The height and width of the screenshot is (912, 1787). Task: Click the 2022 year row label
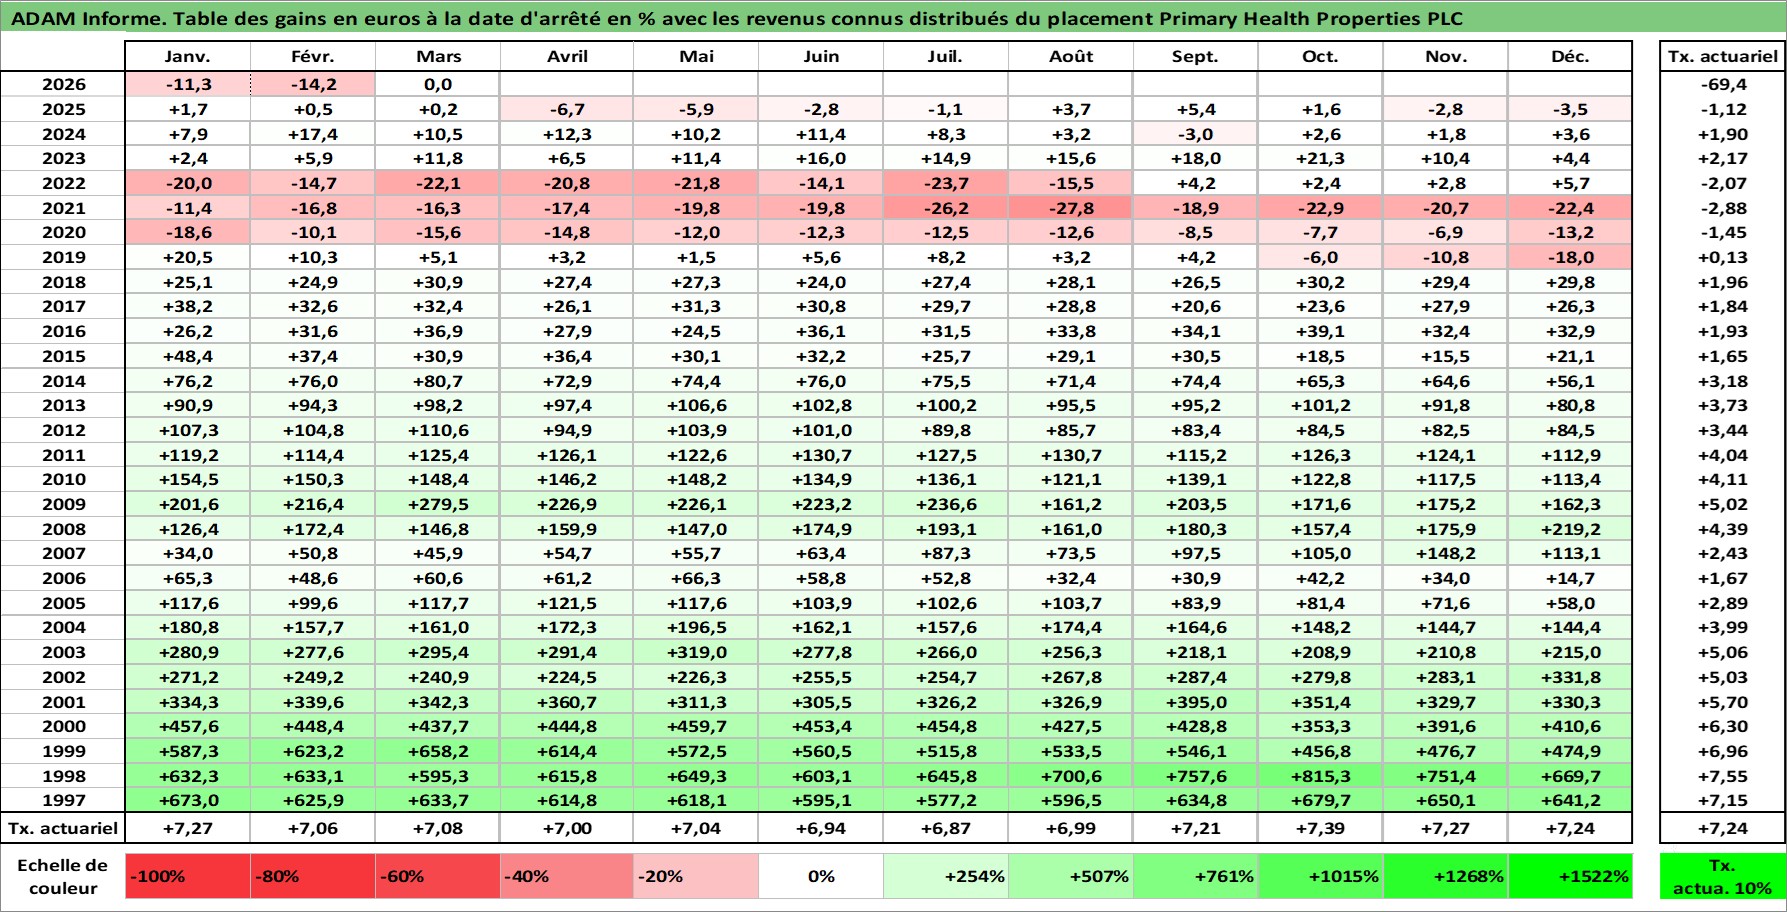[x=63, y=183]
